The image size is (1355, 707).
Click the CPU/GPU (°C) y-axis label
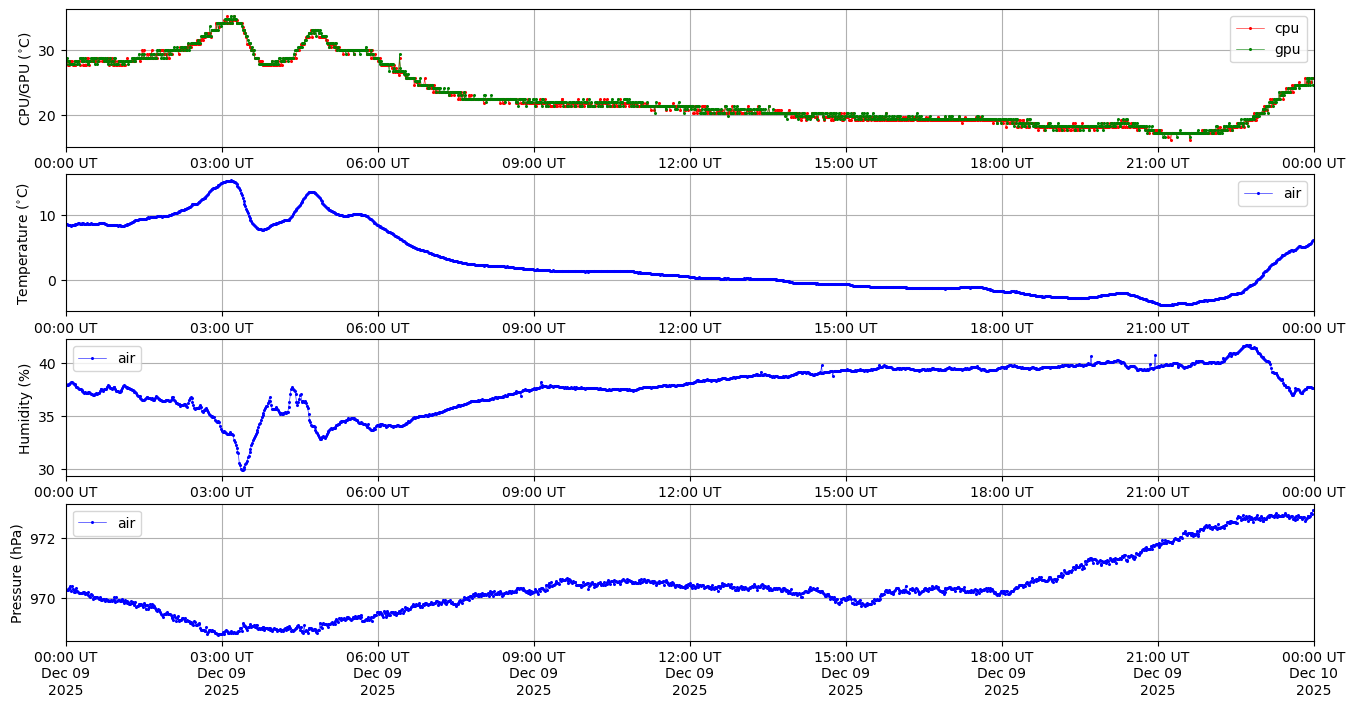tap(25, 79)
